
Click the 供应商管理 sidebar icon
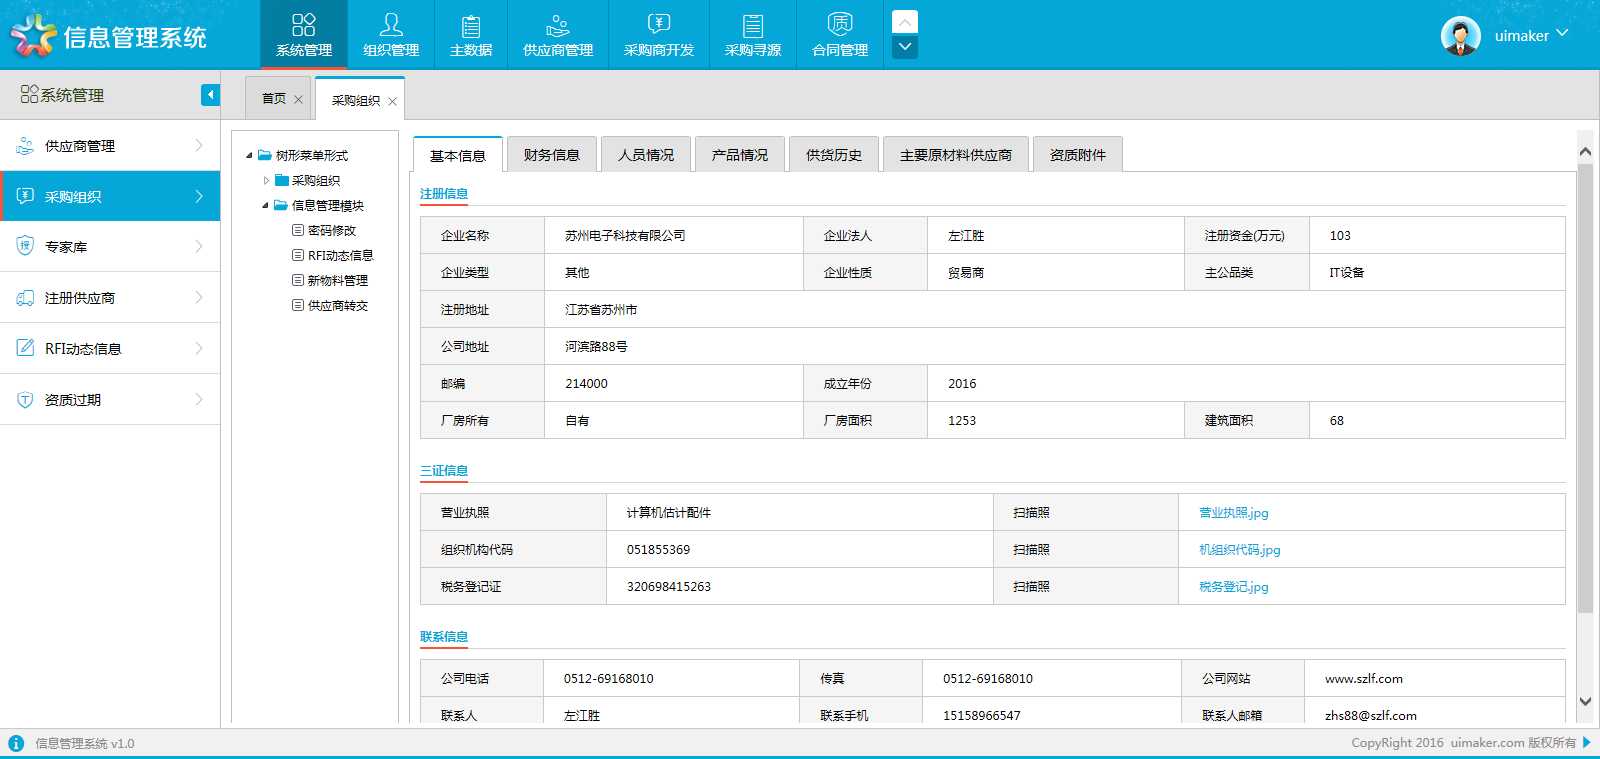tap(25, 146)
